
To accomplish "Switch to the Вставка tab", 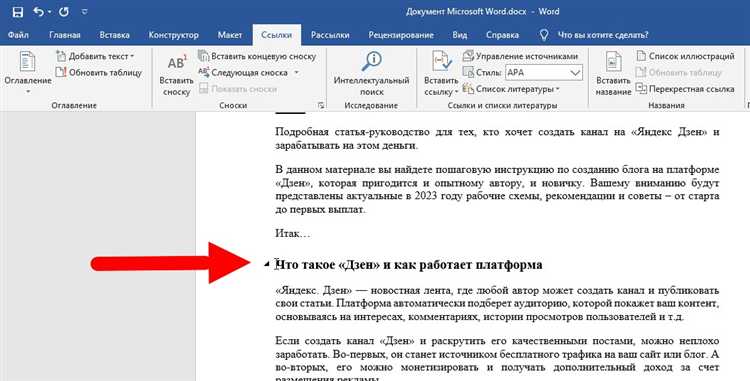I will [114, 35].
